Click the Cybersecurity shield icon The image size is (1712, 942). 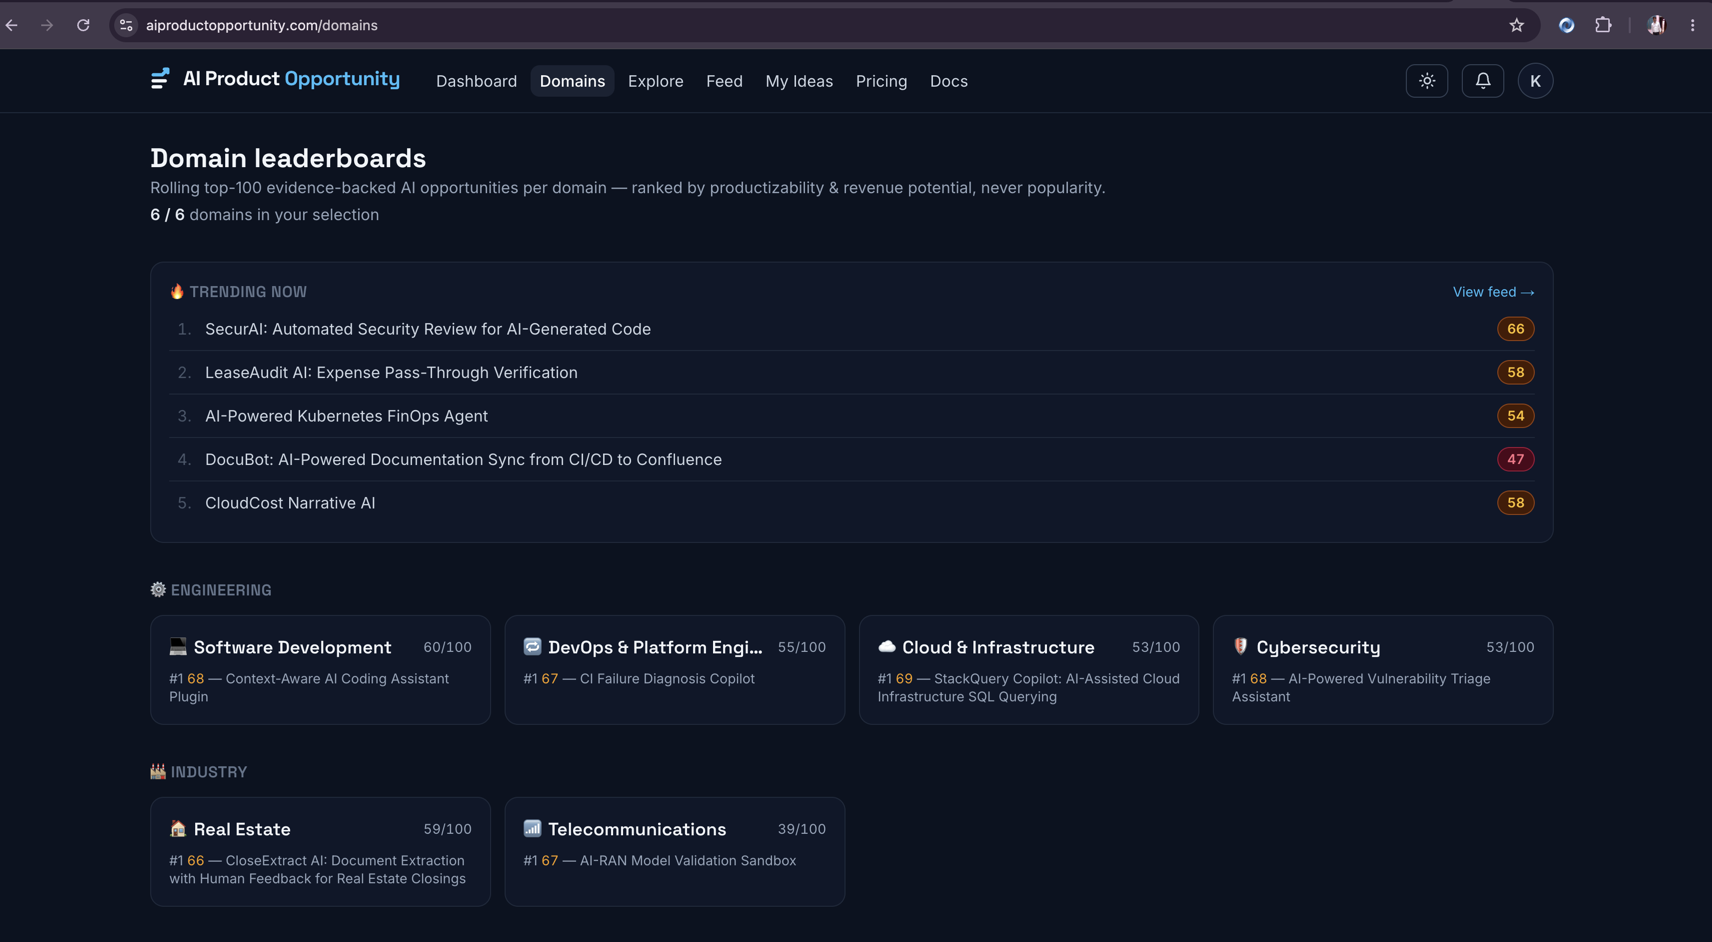tap(1240, 646)
